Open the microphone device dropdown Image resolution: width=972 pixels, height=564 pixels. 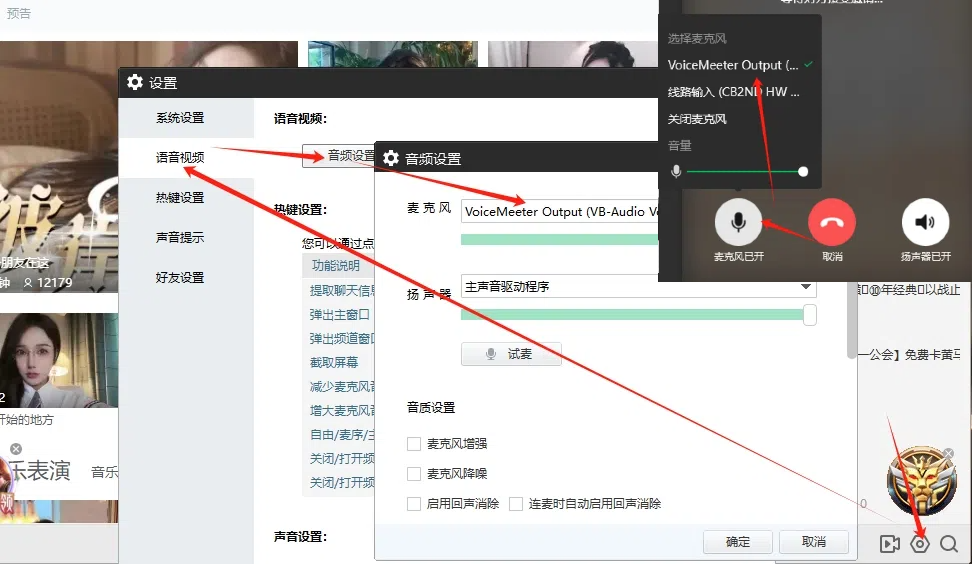[559, 211]
